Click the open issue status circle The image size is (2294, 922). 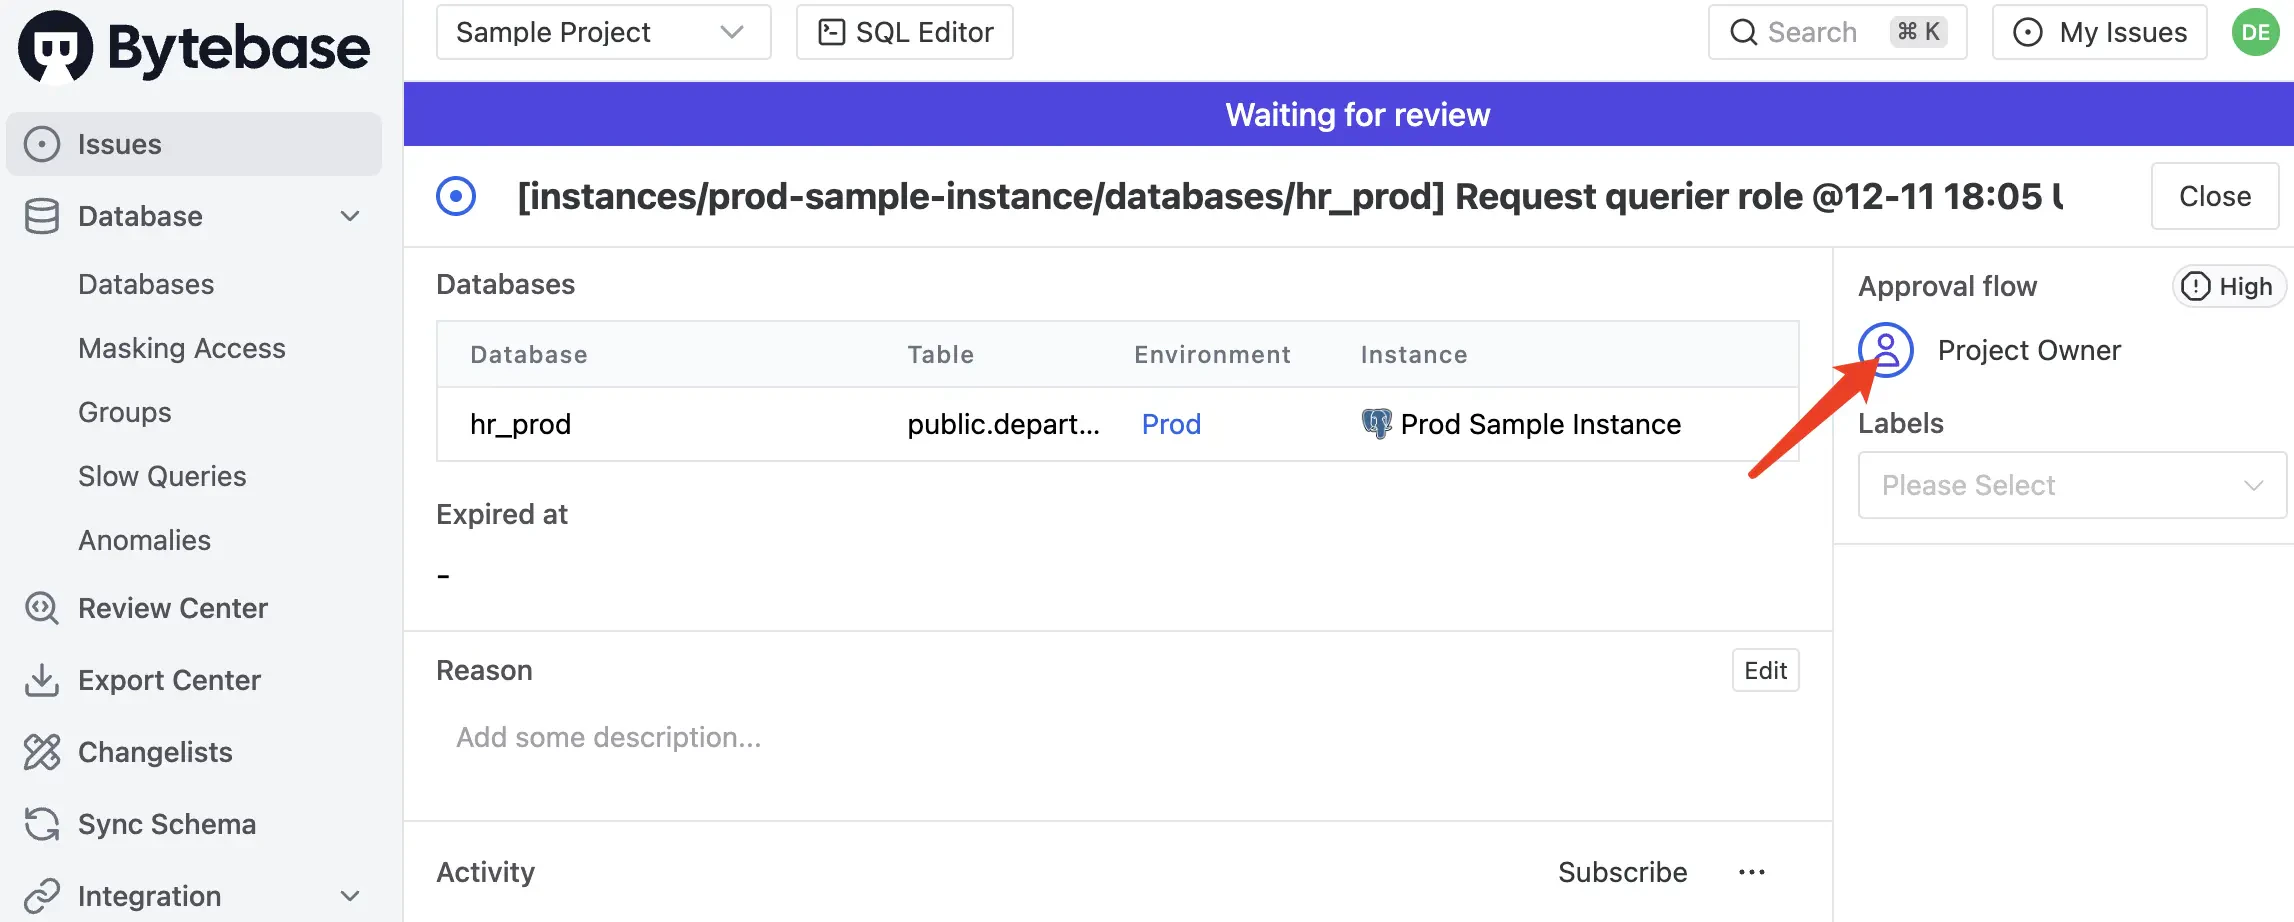coord(456,196)
